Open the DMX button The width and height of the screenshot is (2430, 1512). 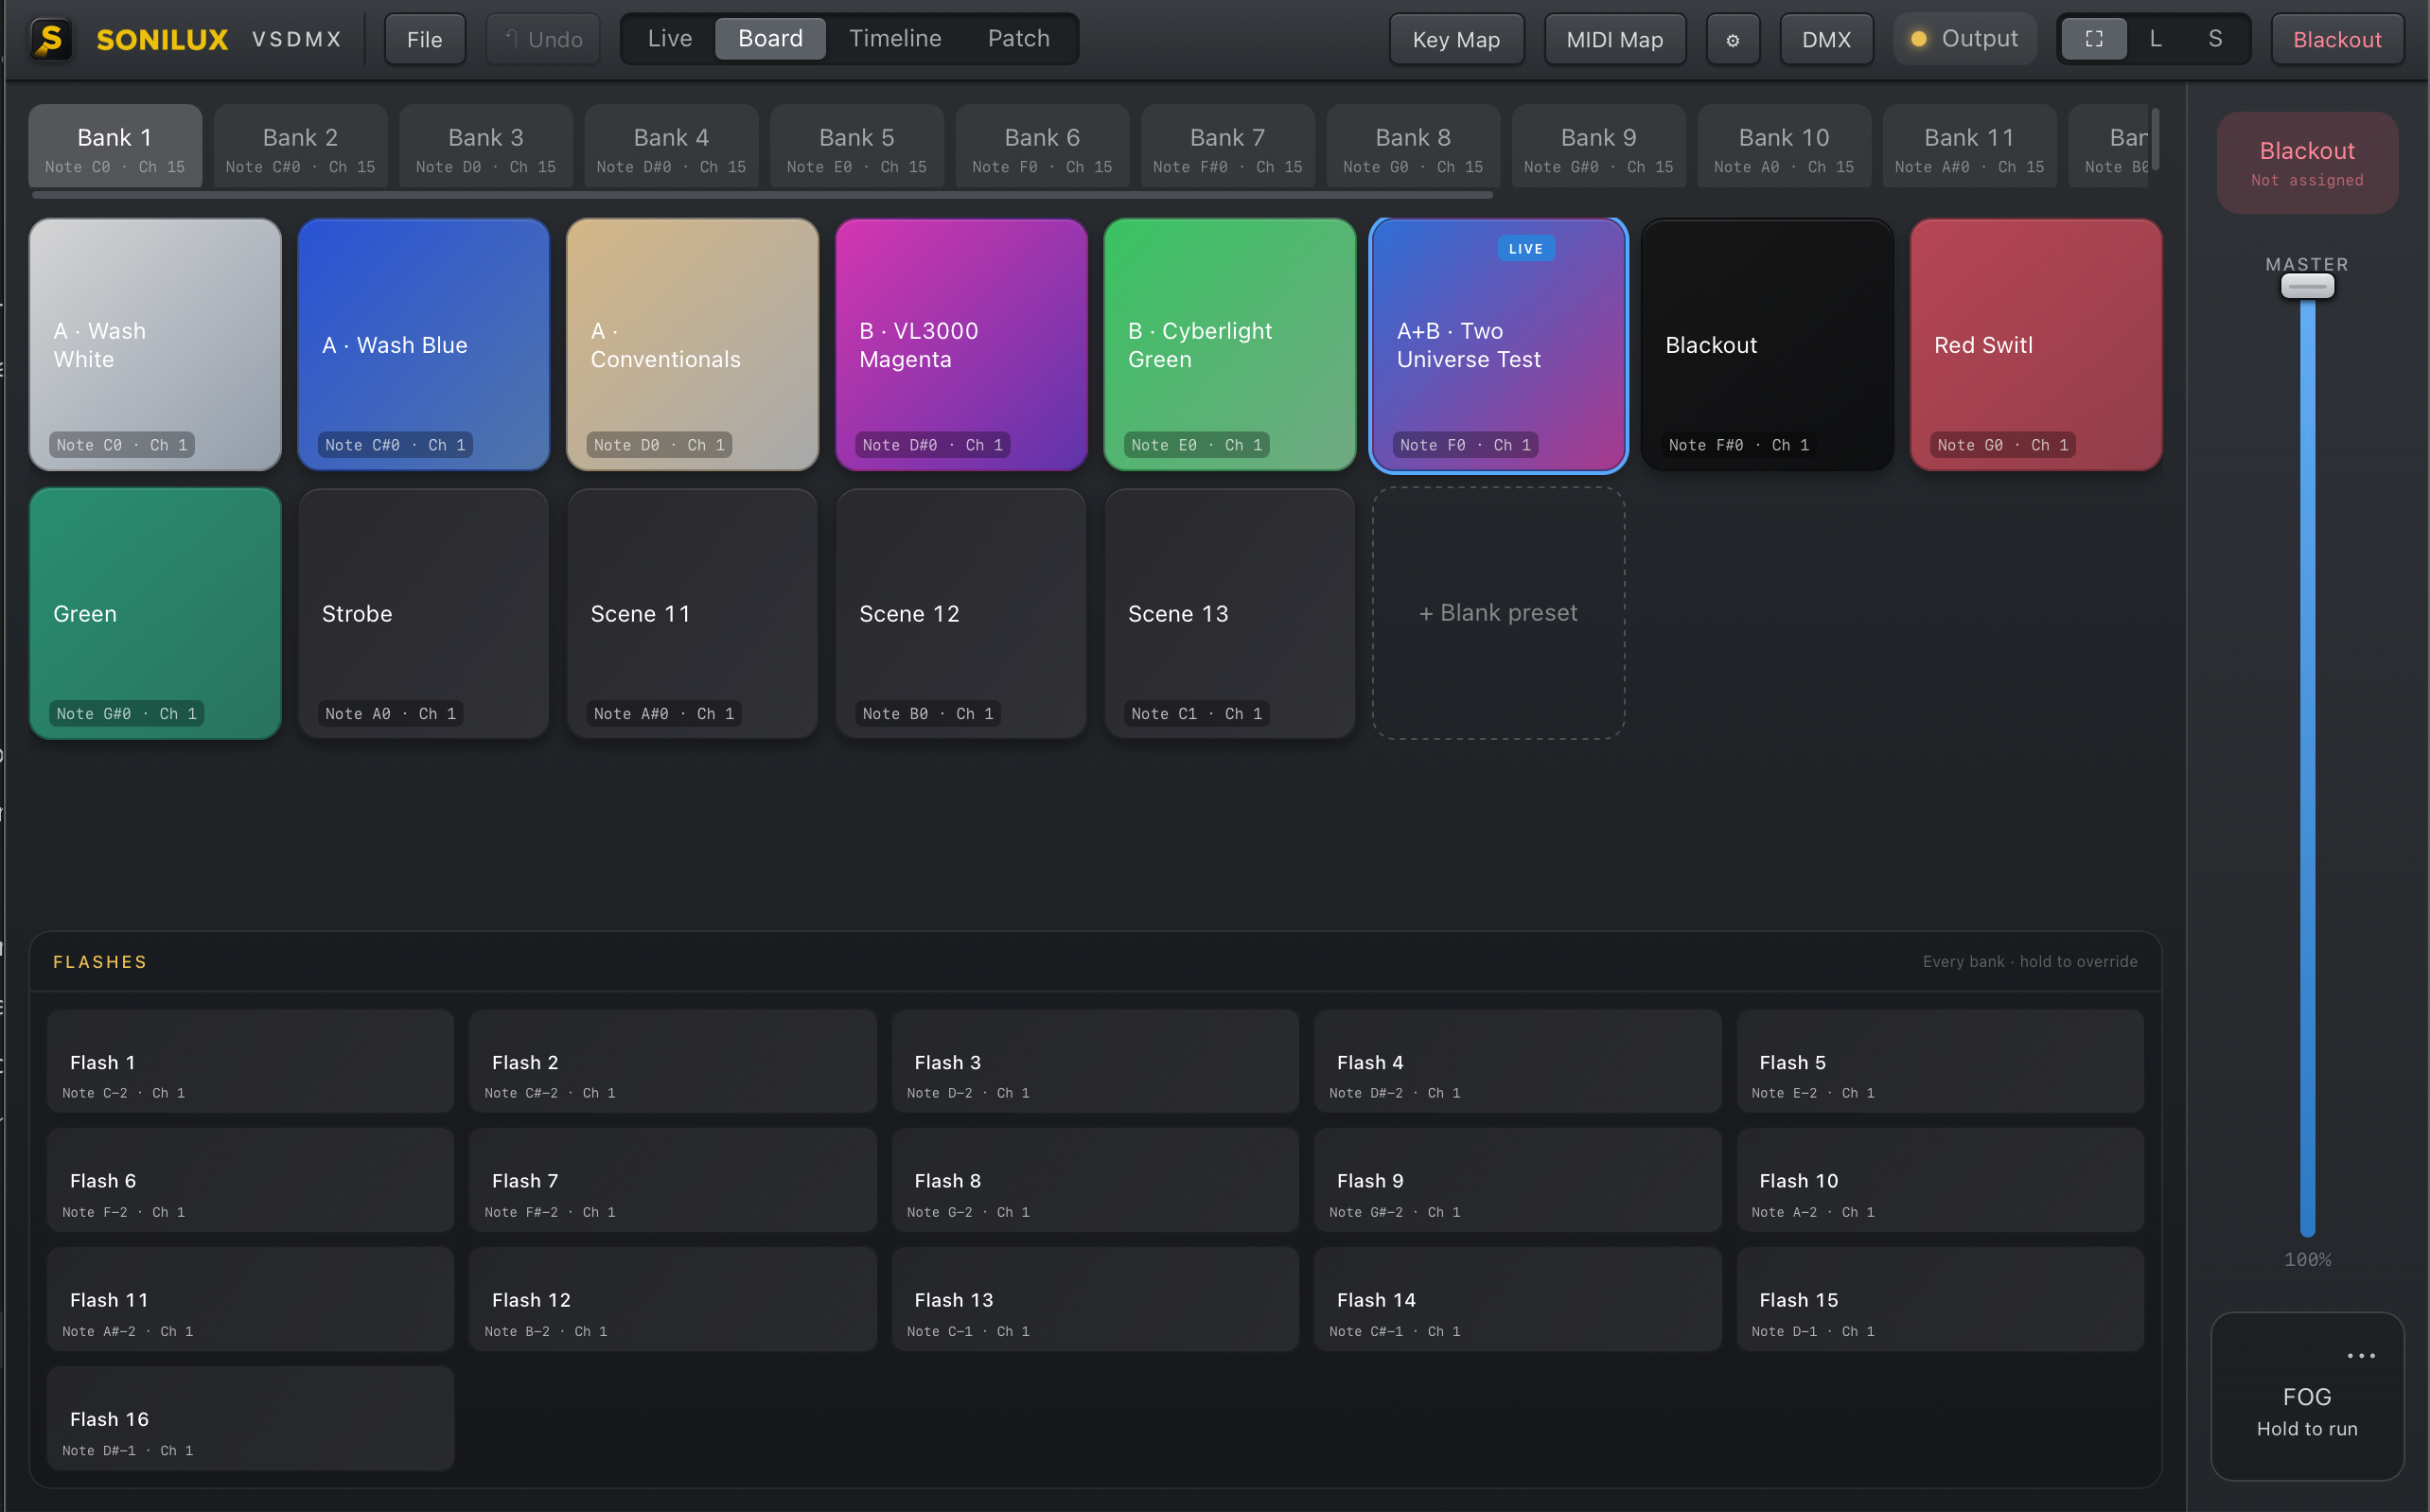coord(1826,40)
